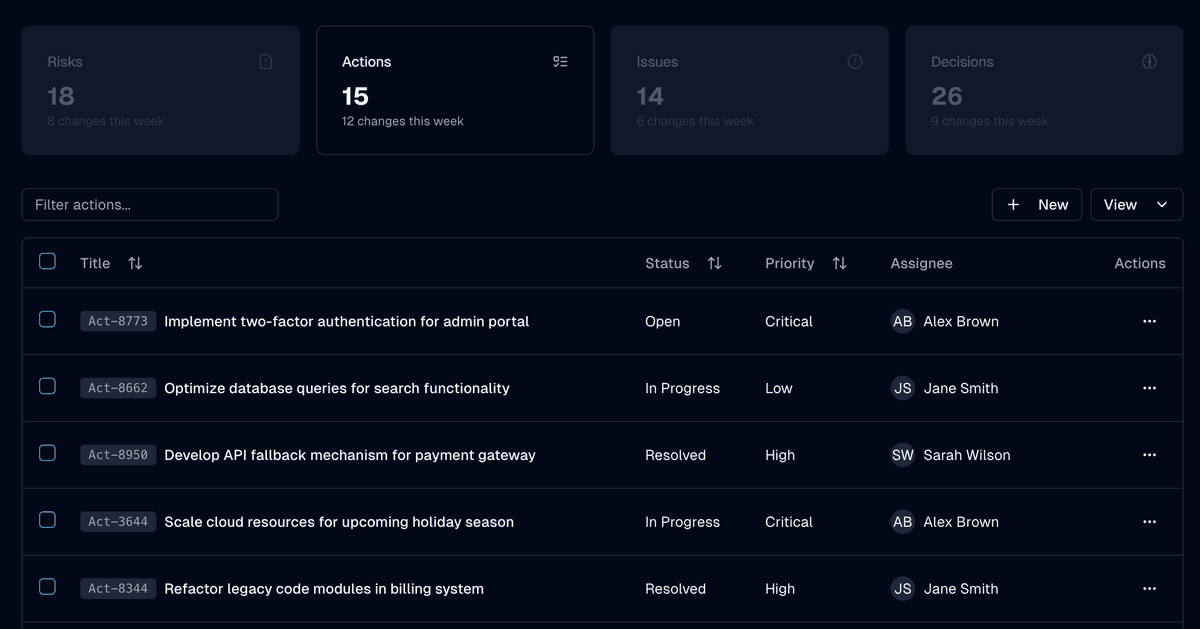Check the checkbox for Act-8662
The width and height of the screenshot is (1200, 629).
pyautogui.click(x=47, y=387)
